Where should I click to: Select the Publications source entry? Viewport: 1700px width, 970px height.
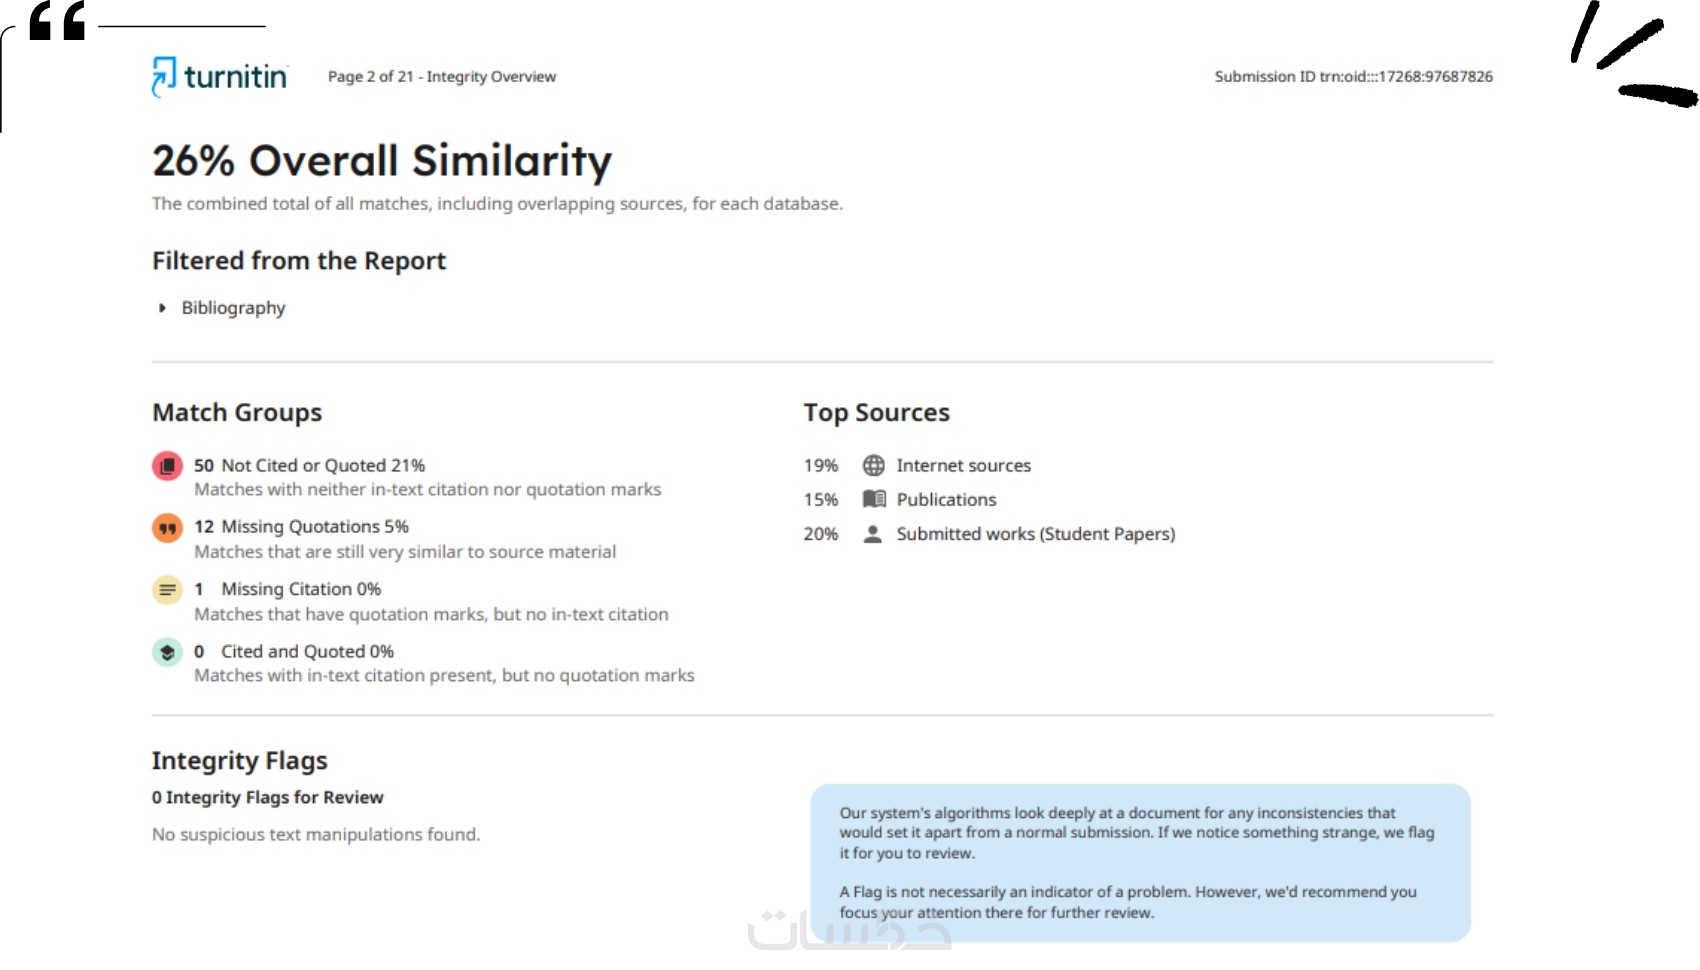click(946, 500)
